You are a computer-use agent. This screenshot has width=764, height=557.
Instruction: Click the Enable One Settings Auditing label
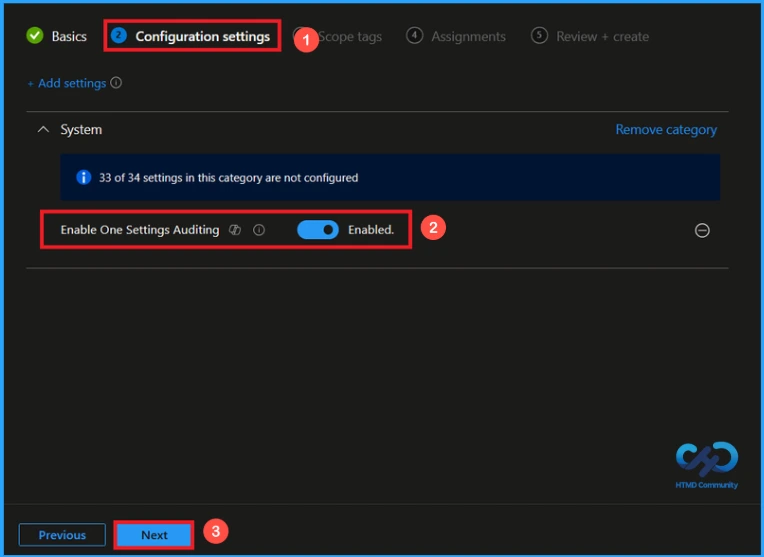[140, 230]
